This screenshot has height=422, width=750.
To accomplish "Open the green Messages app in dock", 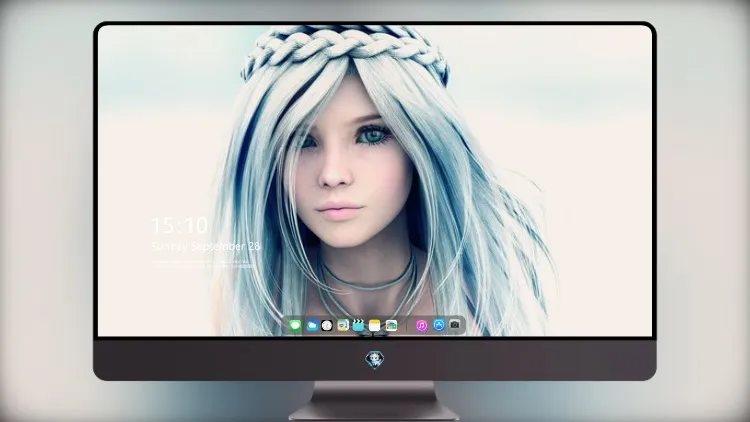I will click(296, 325).
